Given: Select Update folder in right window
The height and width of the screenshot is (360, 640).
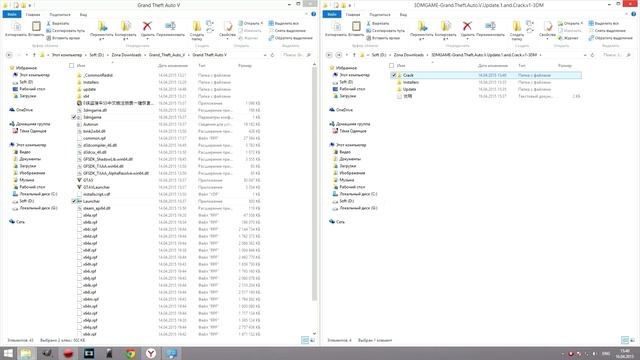Looking at the screenshot, I should point(409,89).
